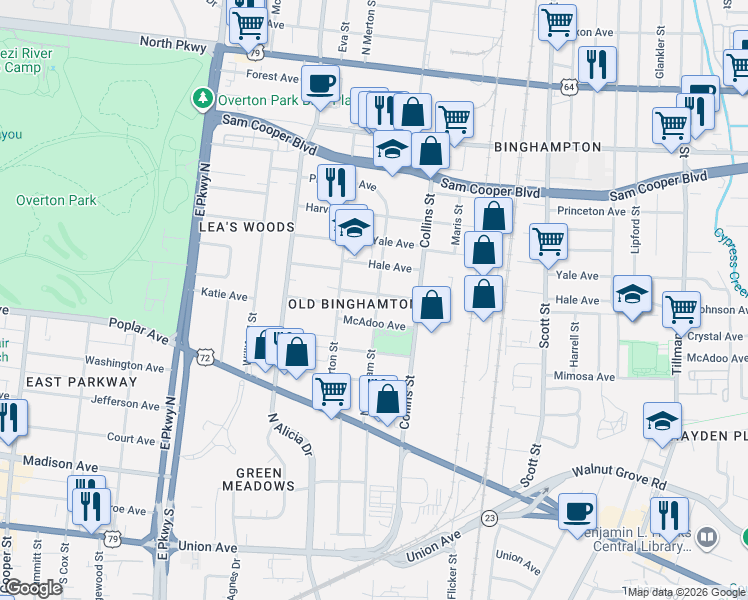Click the GREEN MEADOWS neighborhood label

coord(259,479)
